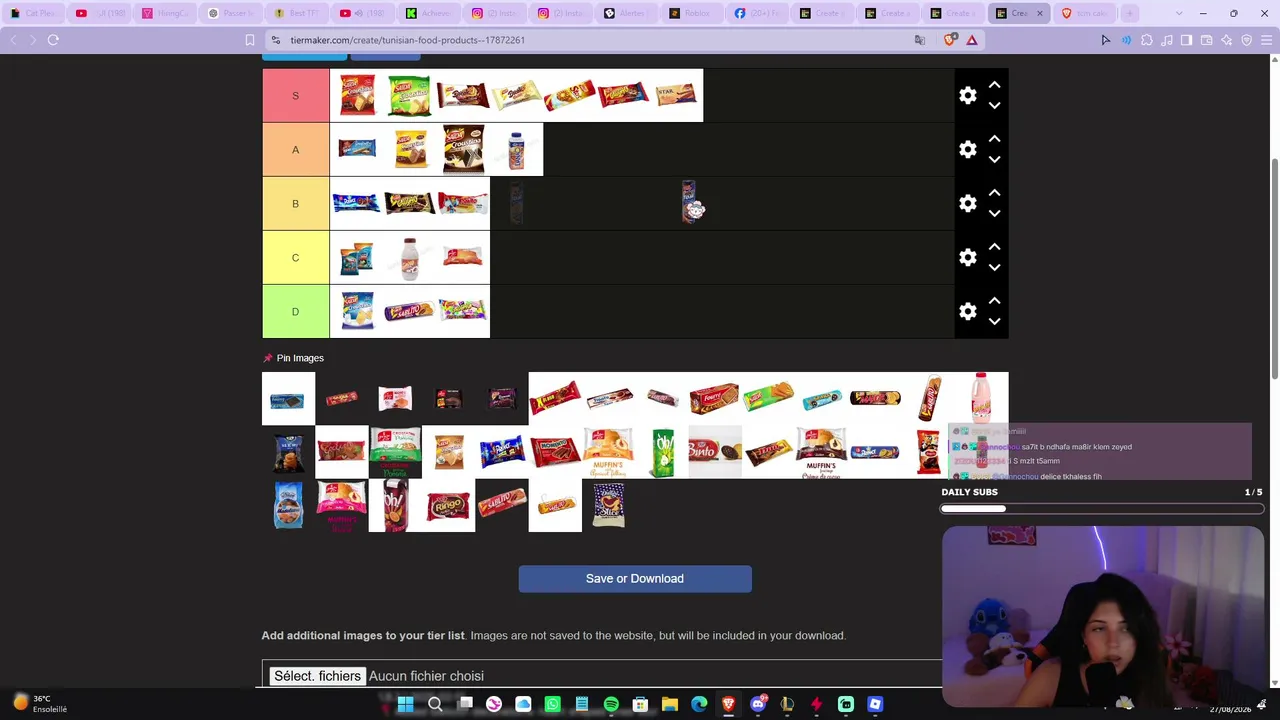
Task: Move the A tier row up
Action: (994, 139)
